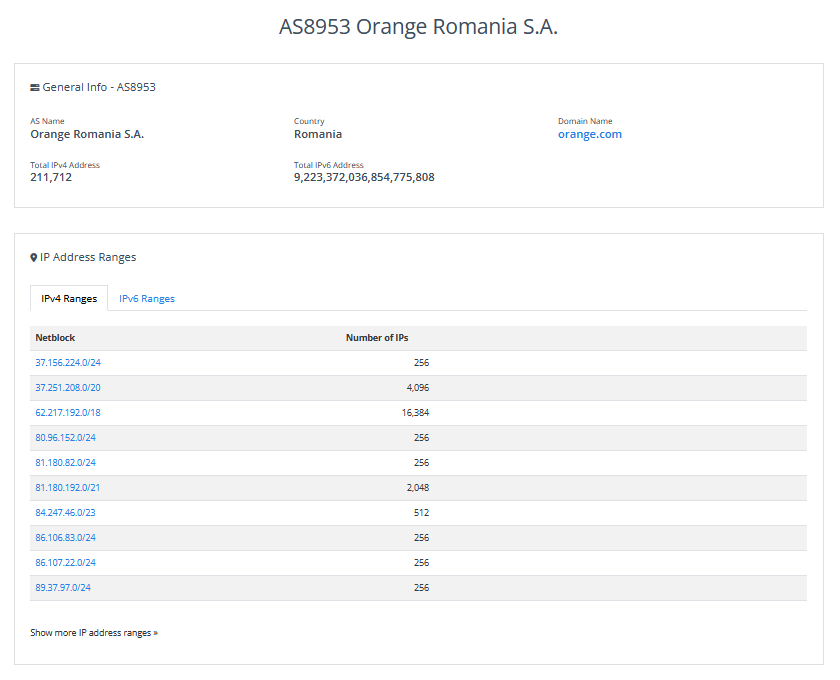840x680 pixels.
Task: Open netblock 81.180.82.0/24
Action: pos(65,463)
